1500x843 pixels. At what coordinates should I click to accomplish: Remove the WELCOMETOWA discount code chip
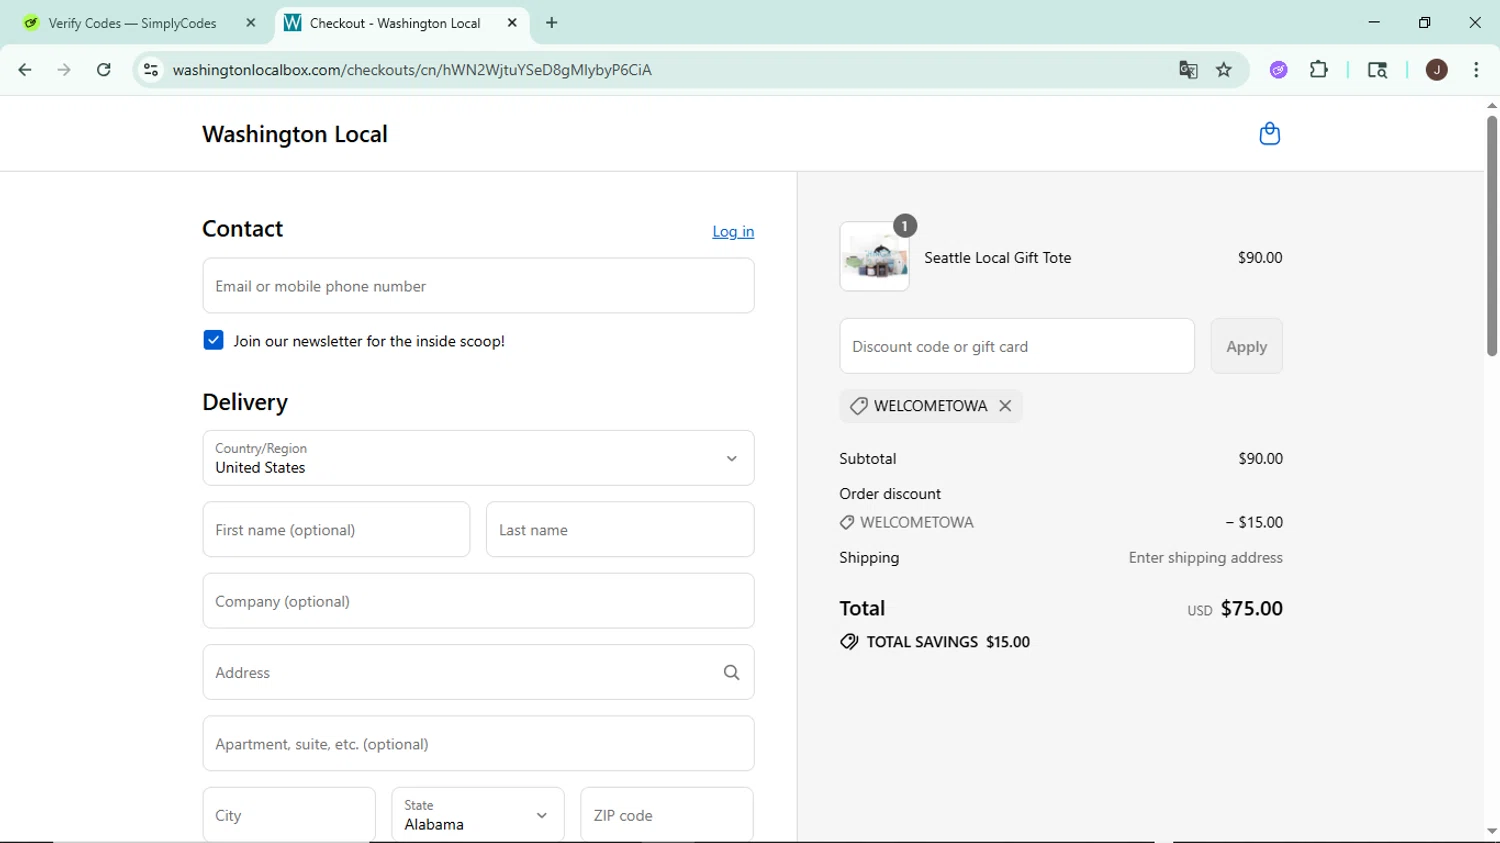(x=1005, y=406)
